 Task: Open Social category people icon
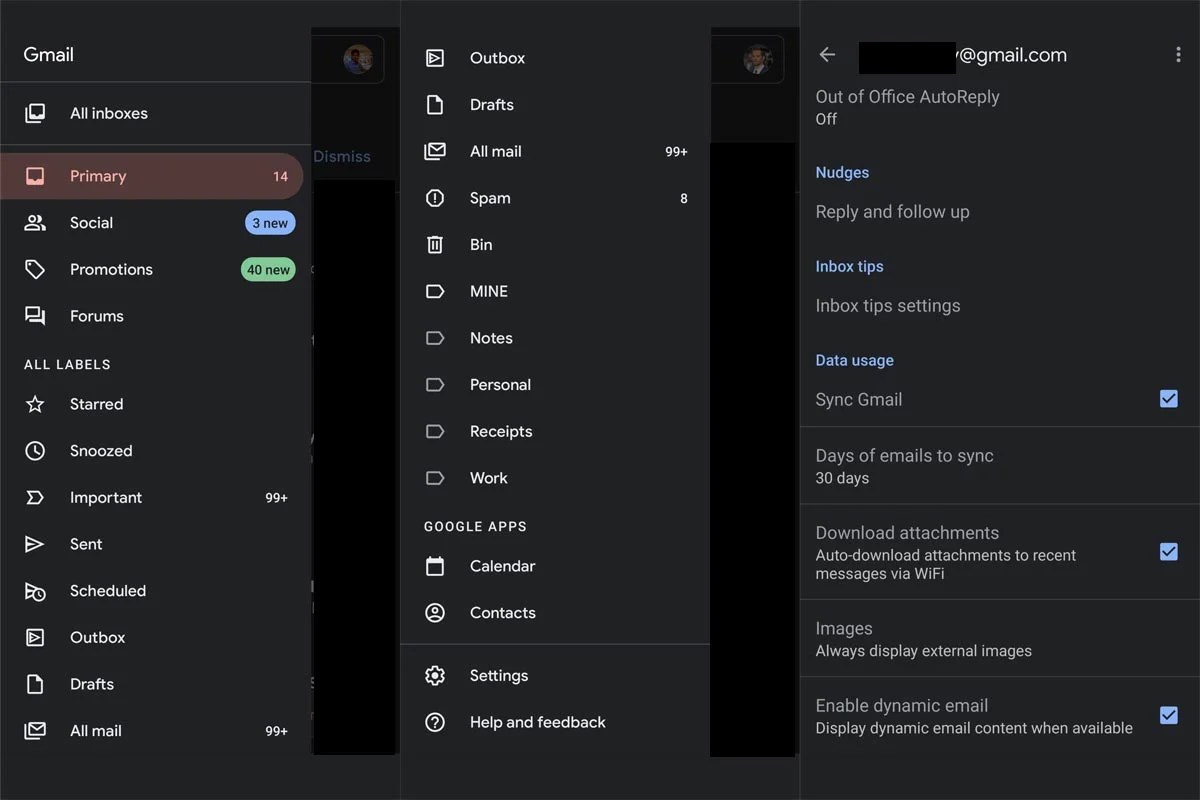click(x=35, y=223)
